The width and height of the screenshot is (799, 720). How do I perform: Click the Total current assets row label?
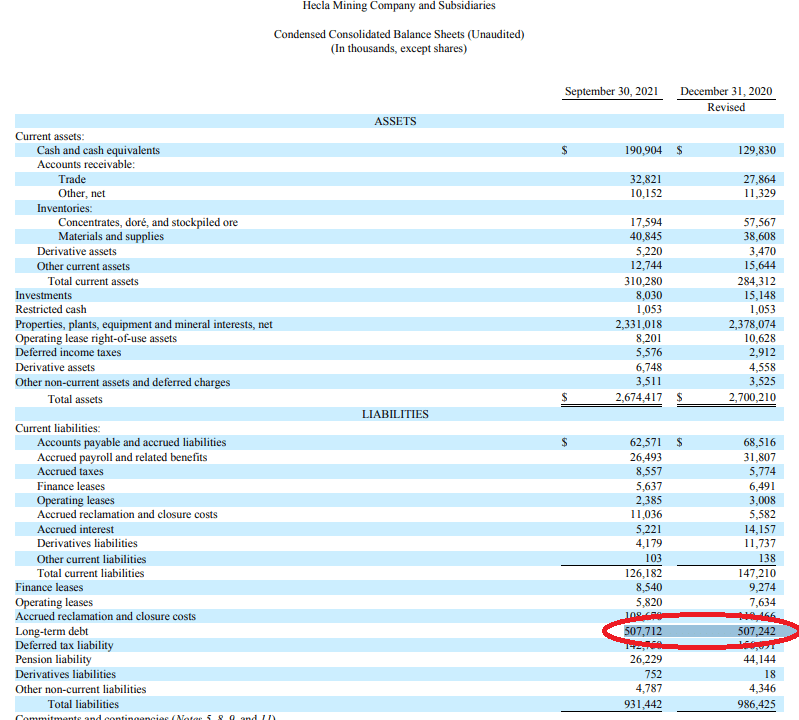click(x=93, y=281)
